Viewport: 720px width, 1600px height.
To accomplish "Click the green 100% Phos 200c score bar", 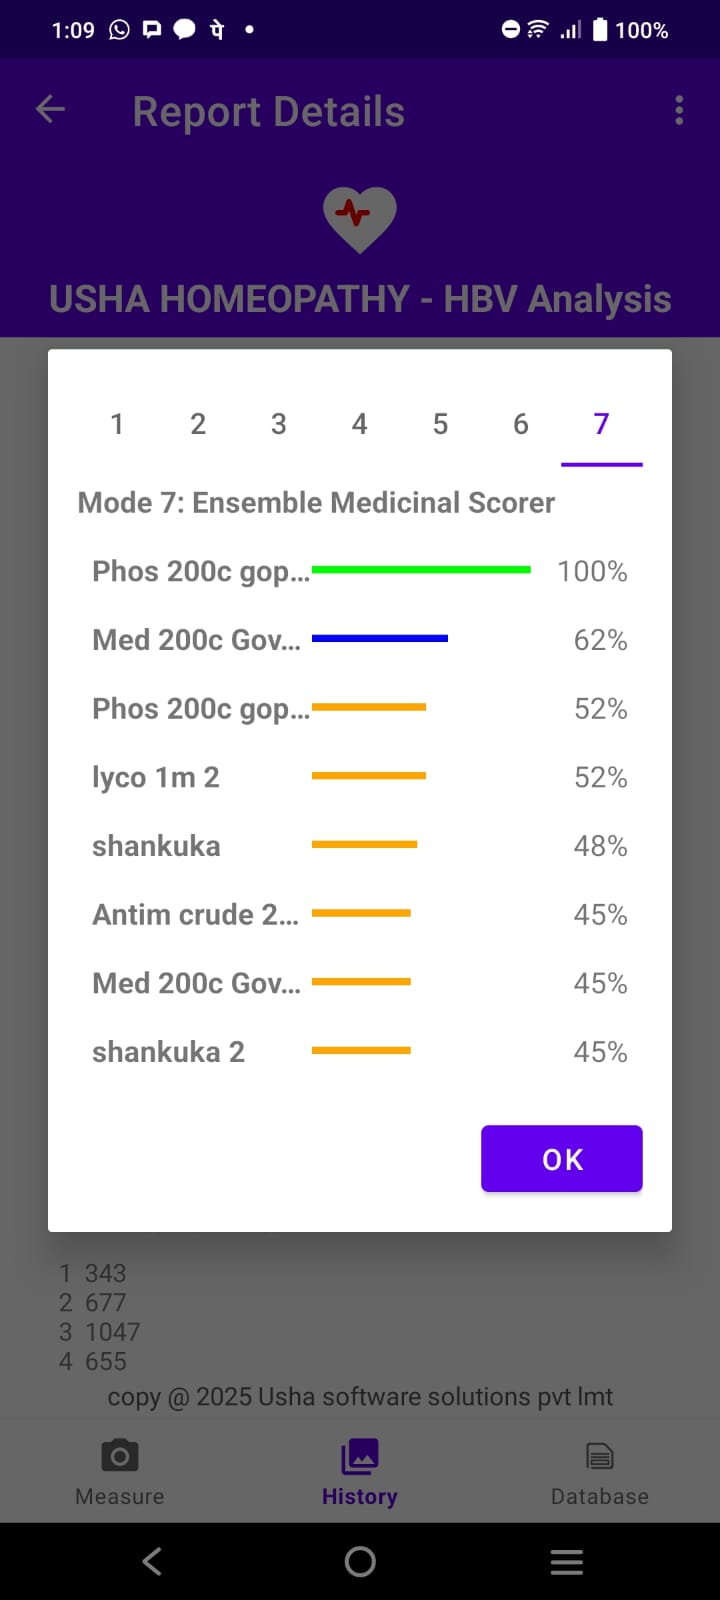I will pos(421,570).
